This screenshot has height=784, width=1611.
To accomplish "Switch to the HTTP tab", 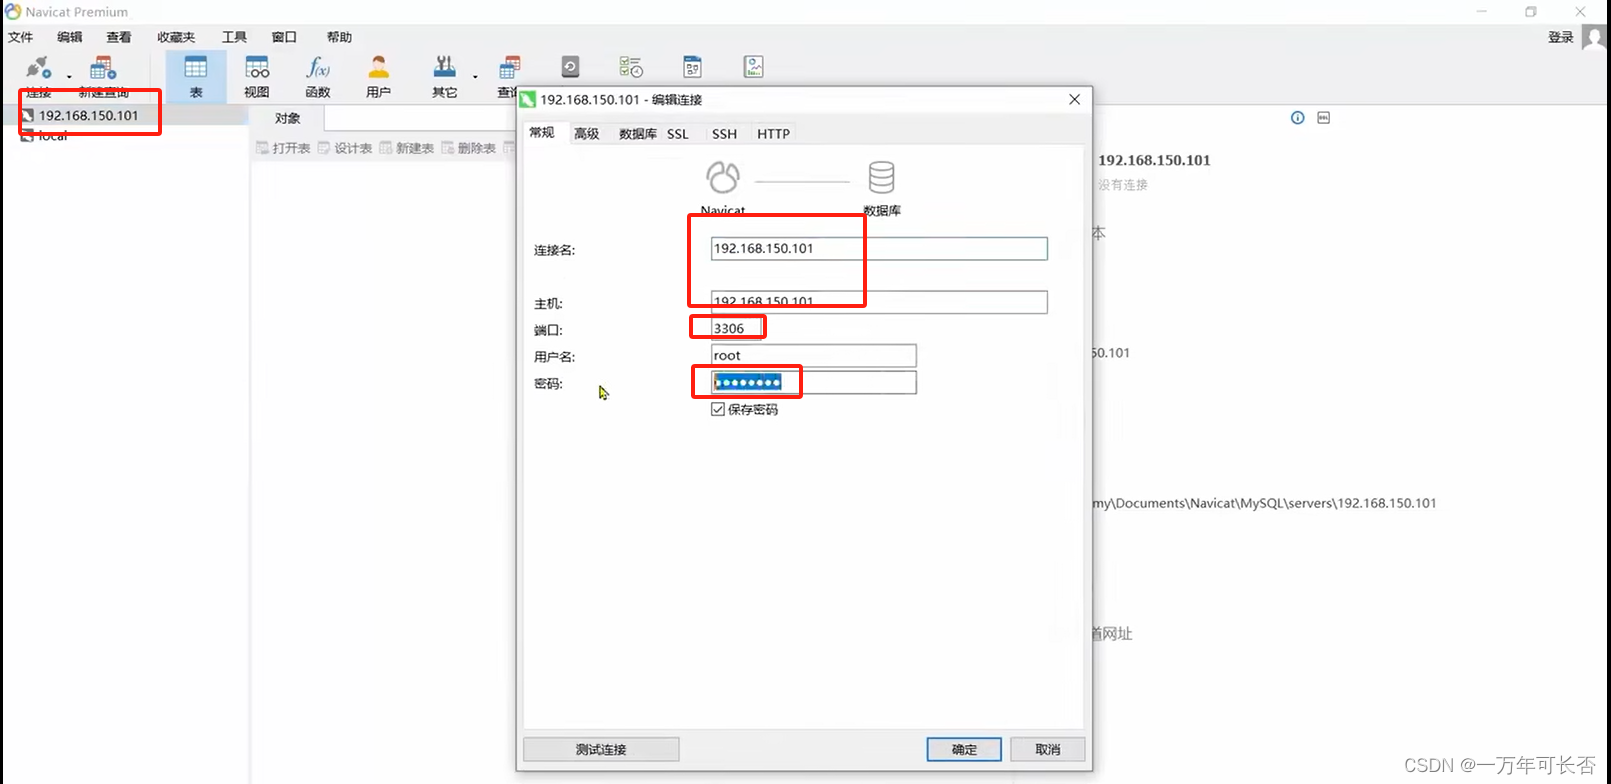I will pyautogui.click(x=773, y=134).
